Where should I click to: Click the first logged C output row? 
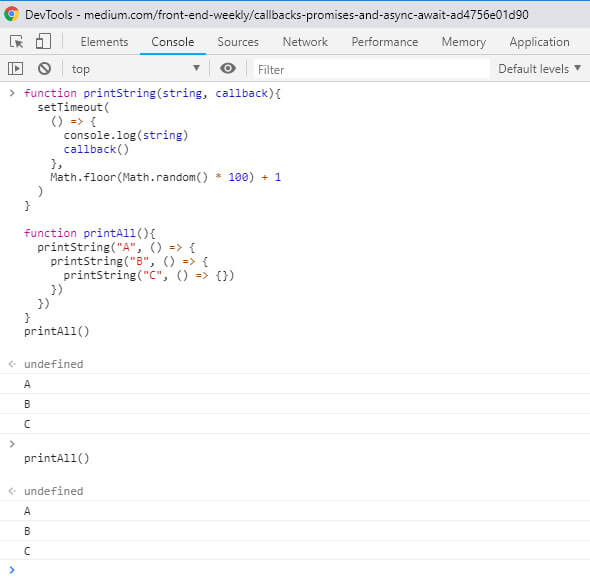(x=295, y=424)
